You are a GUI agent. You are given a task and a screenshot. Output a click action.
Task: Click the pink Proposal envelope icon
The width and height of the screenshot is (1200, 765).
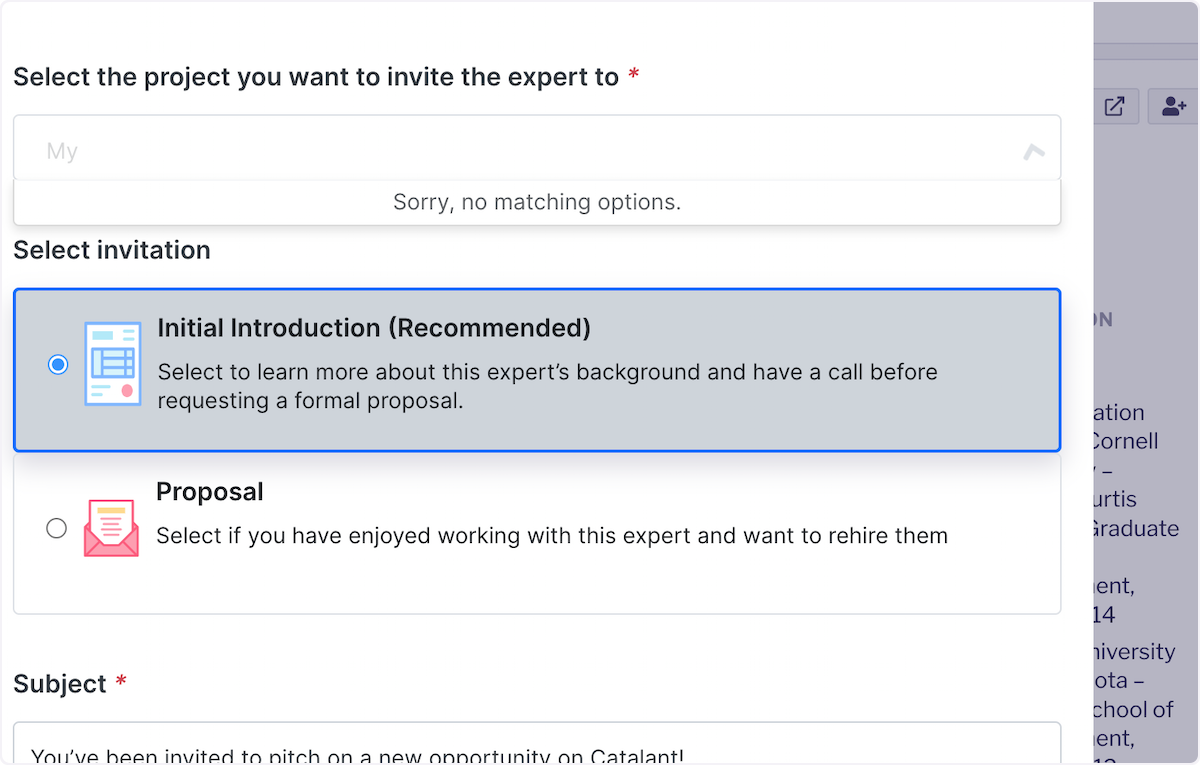coord(111,527)
